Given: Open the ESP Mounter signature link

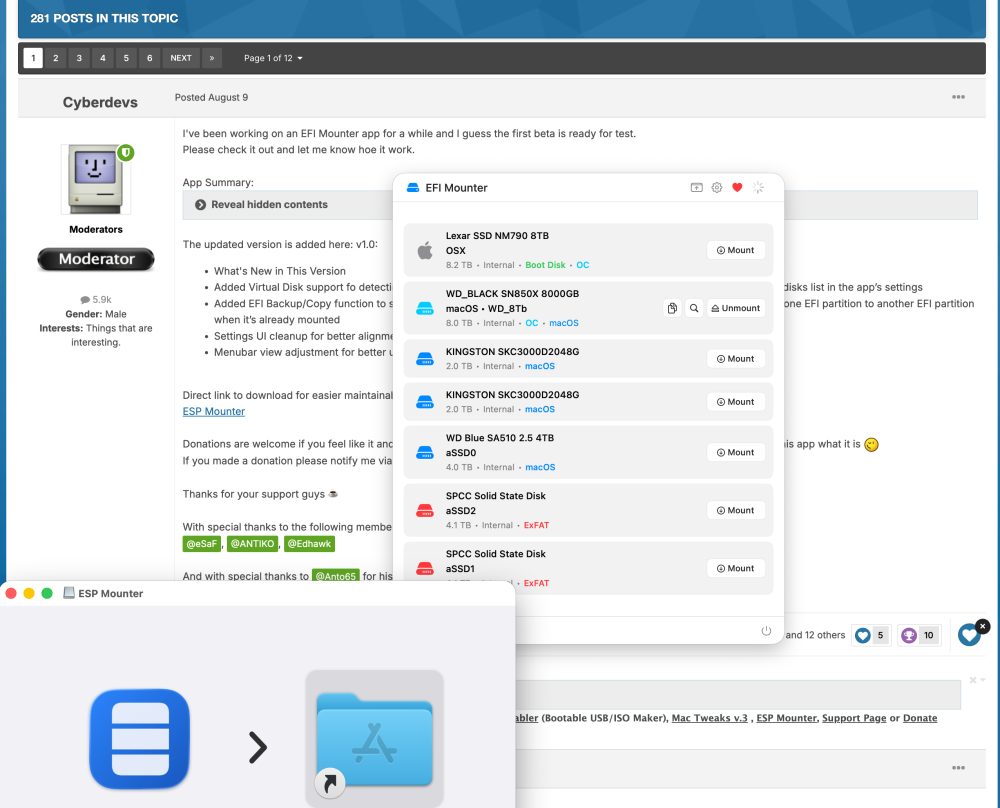Looking at the screenshot, I should pyautogui.click(x=786, y=718).
